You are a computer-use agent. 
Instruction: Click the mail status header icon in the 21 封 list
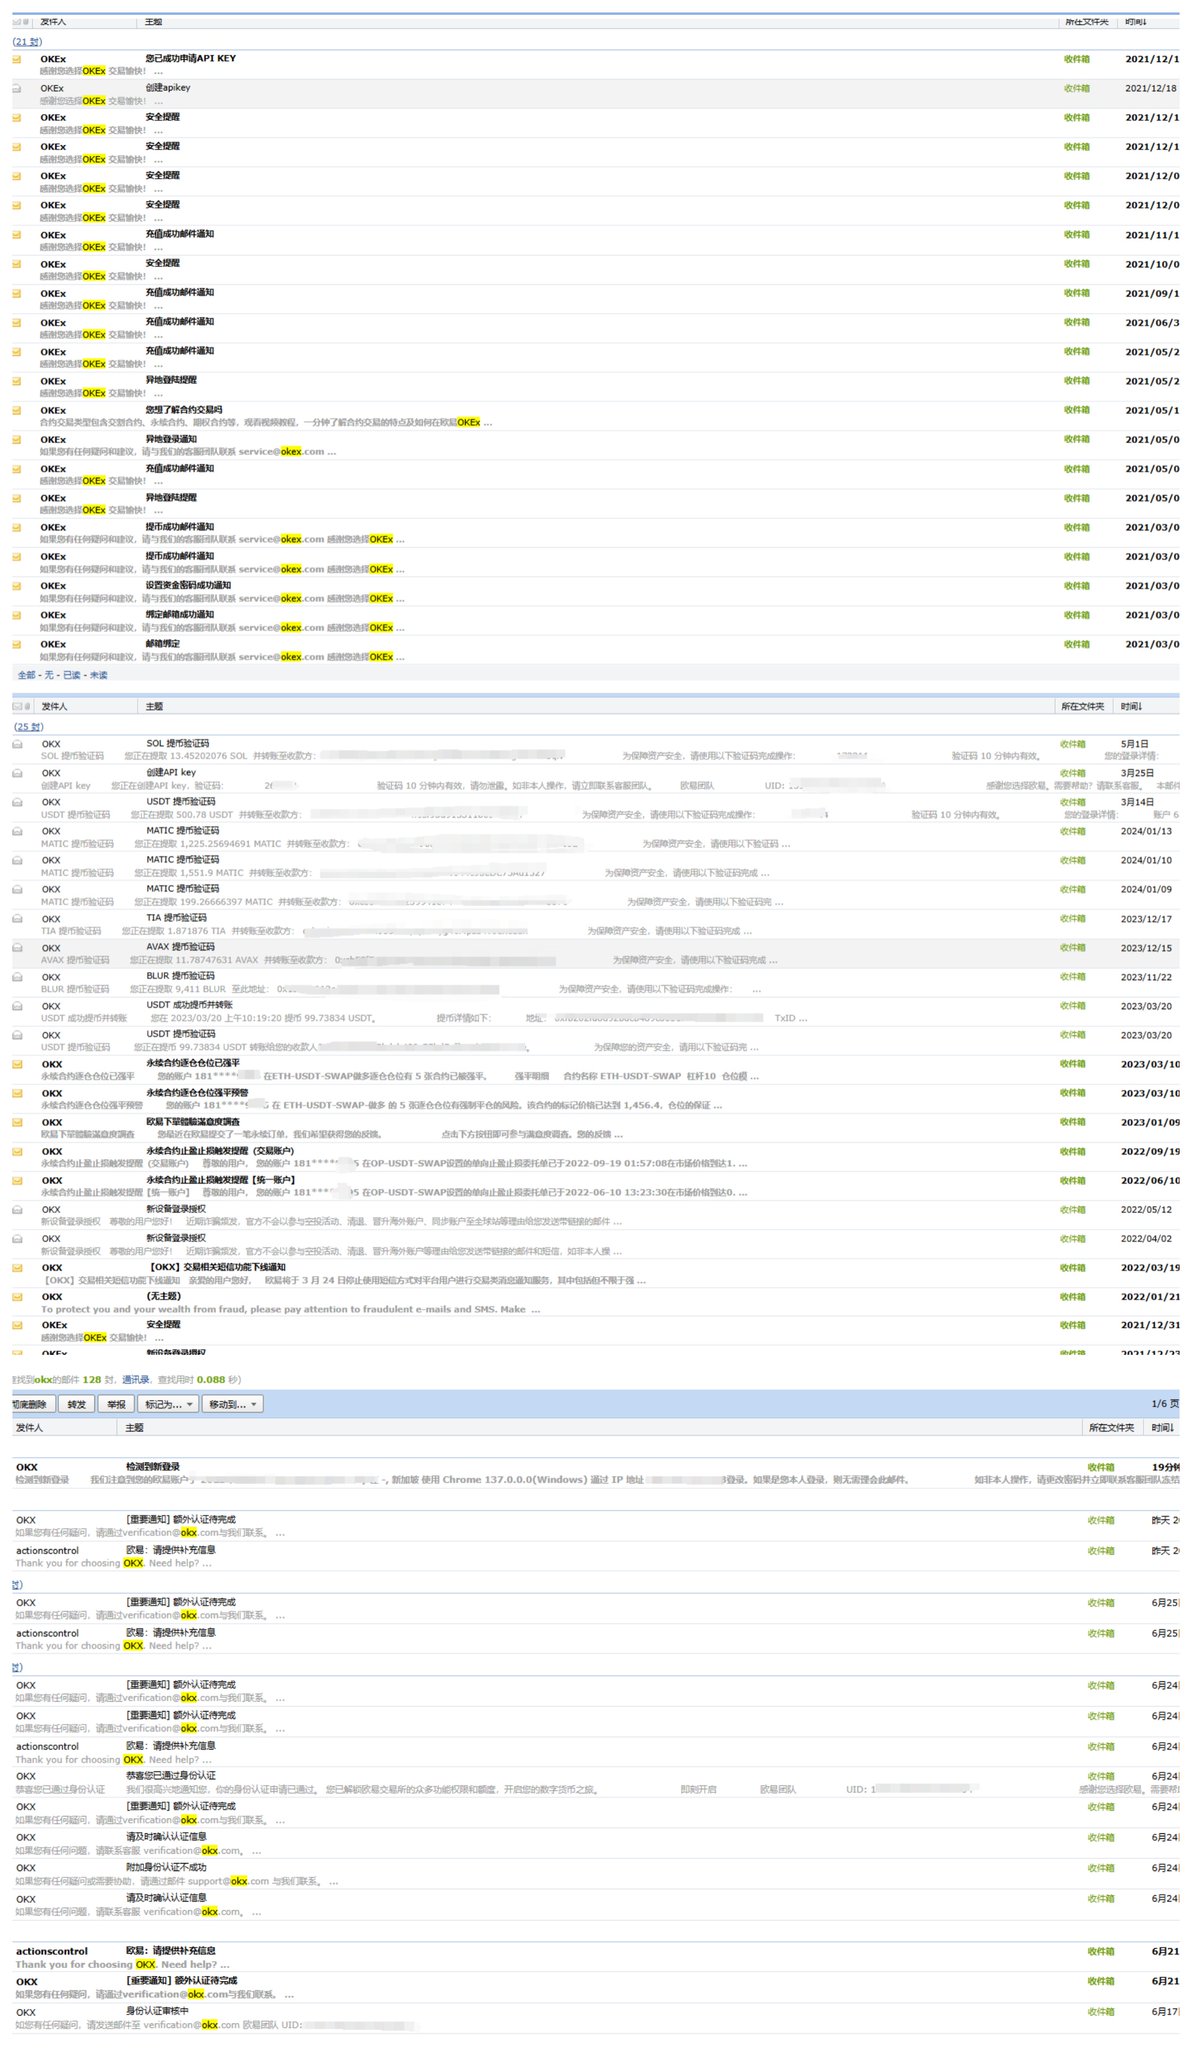coord(16,21)
